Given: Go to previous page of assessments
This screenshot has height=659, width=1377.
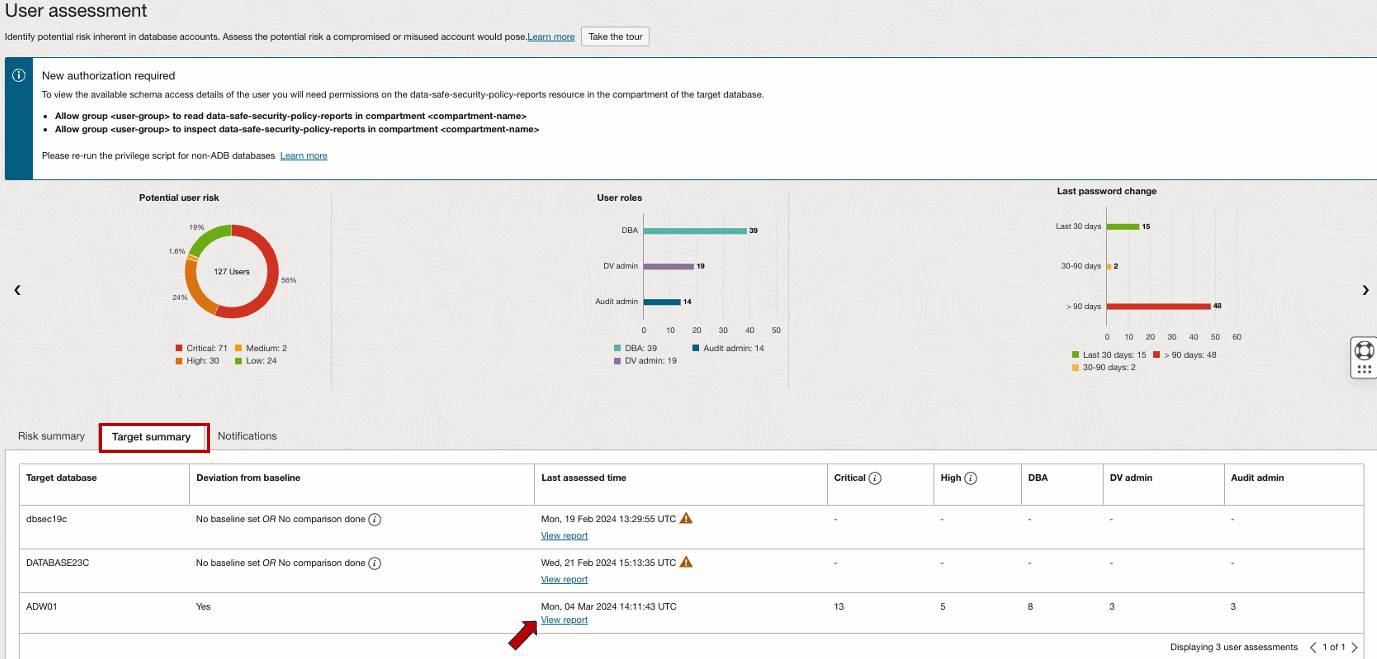Looking at the screenshot, I should point(1313,647).
